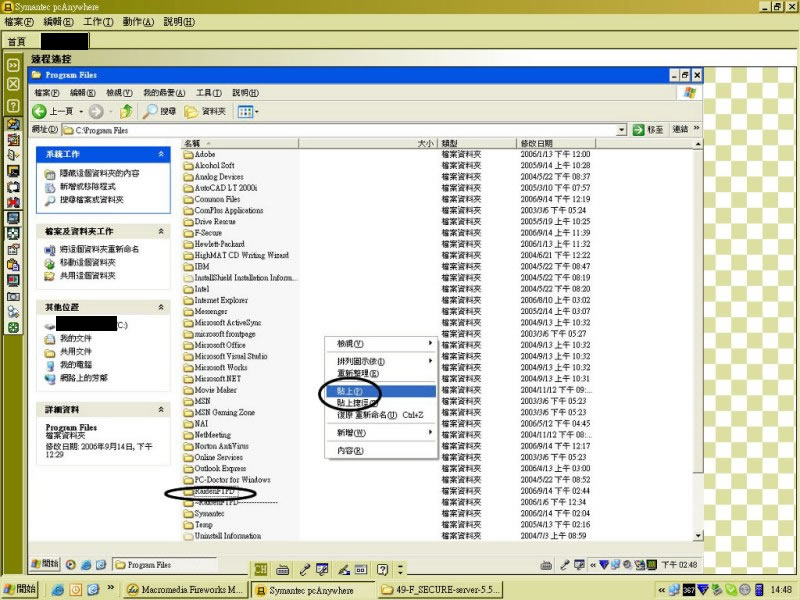The width and height of the screenshot is (800, 600).
Task: Select the Internet Explorer folder name
Action: 221,300
